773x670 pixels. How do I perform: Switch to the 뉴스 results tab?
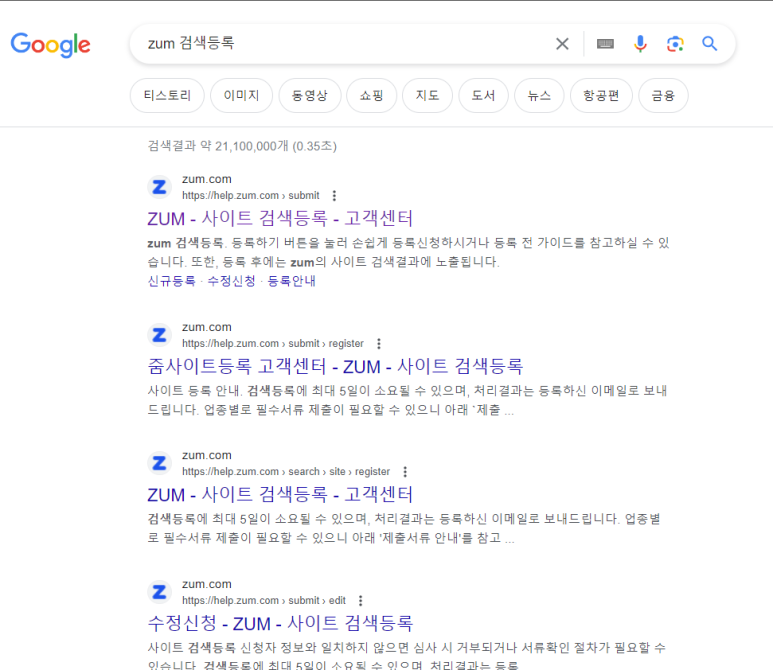click(x=539, y=96)
